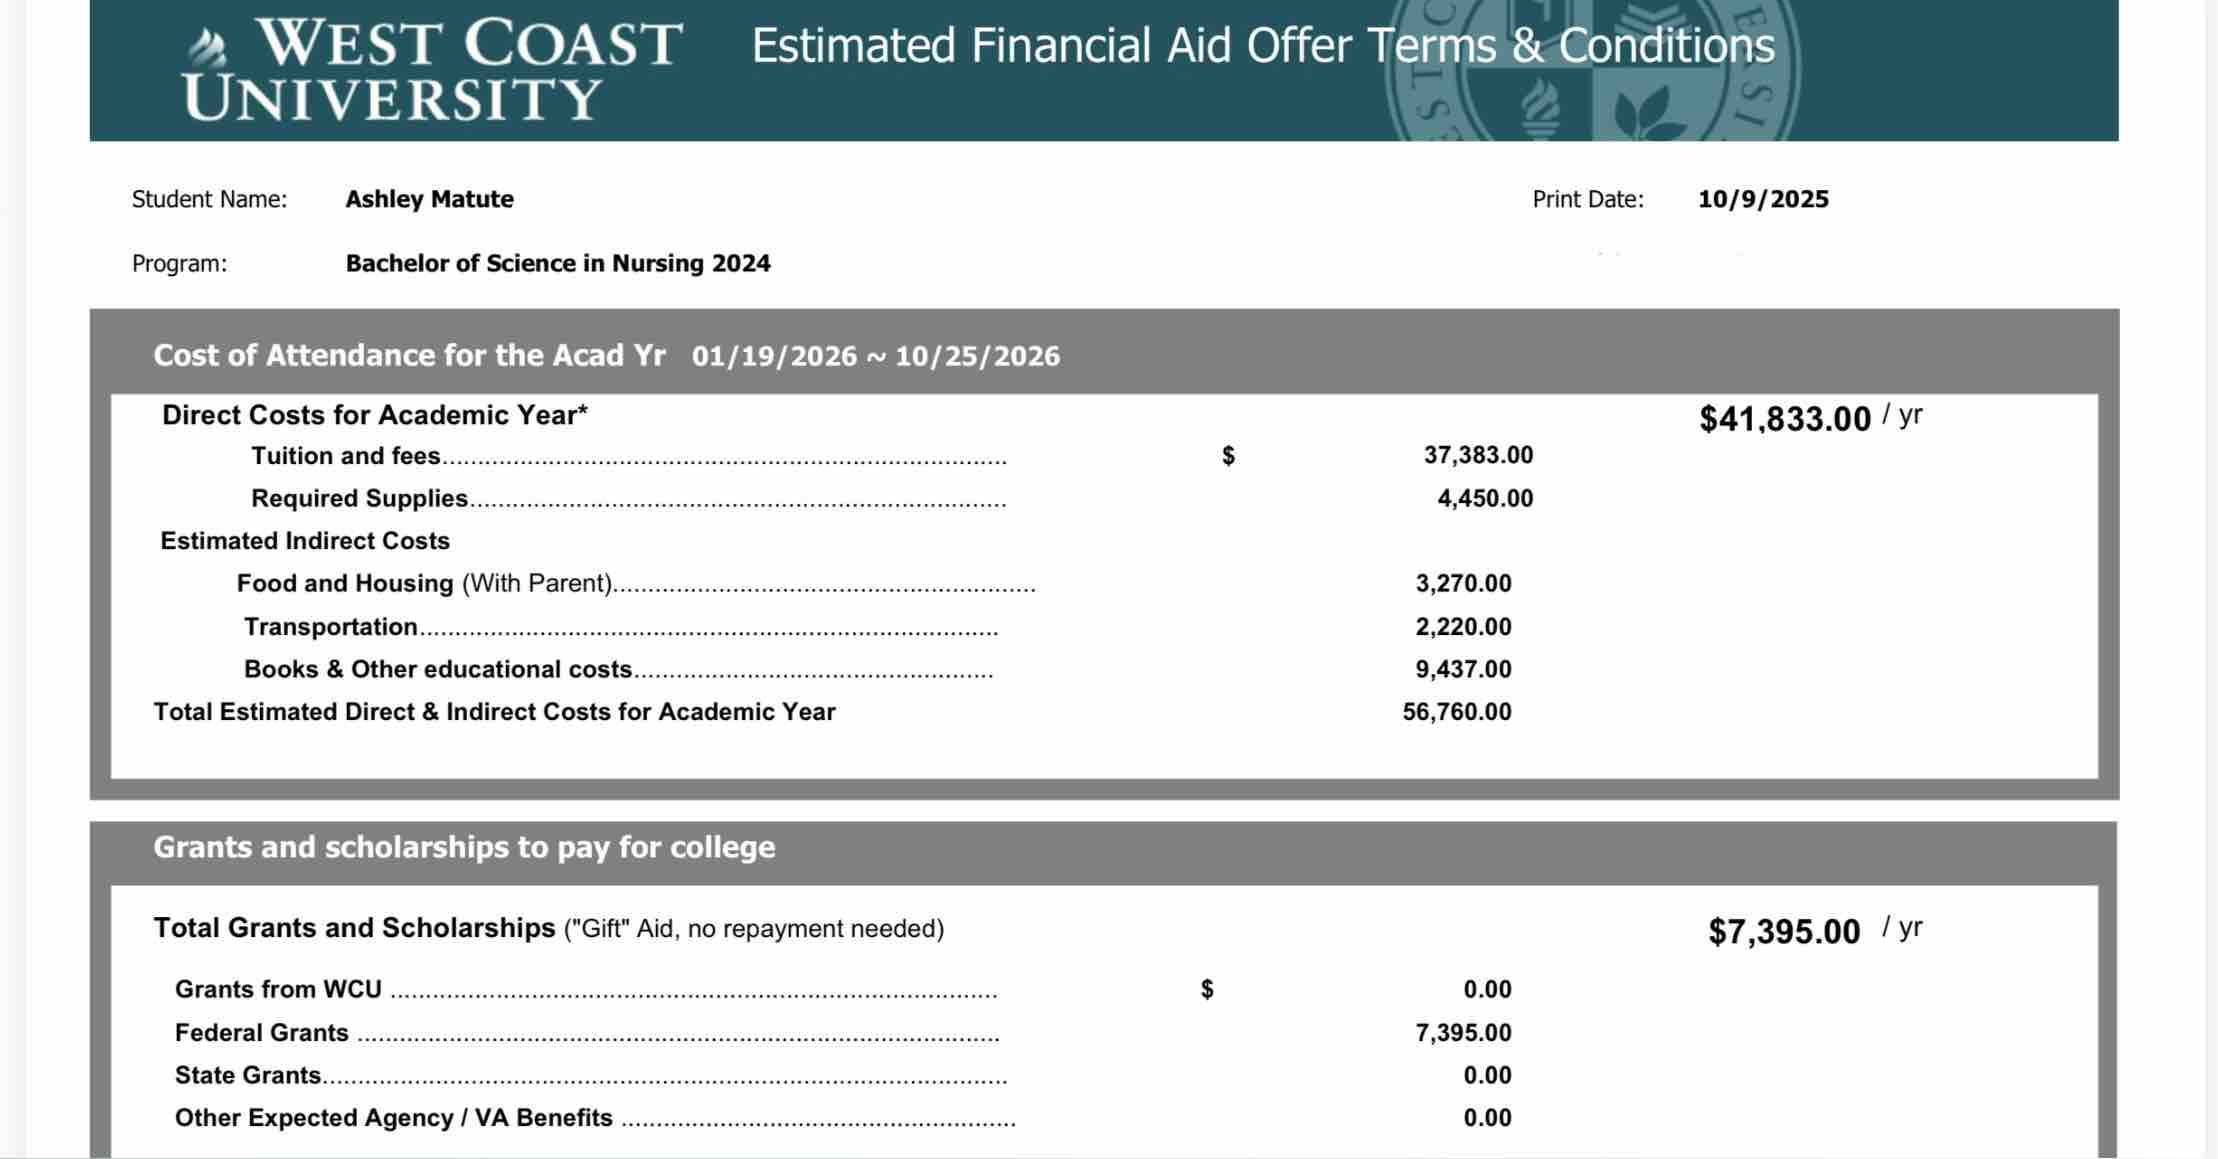
Task: Click the West Coast University flame logo icon
Action: pyautogui.click(x=209, y=46)
